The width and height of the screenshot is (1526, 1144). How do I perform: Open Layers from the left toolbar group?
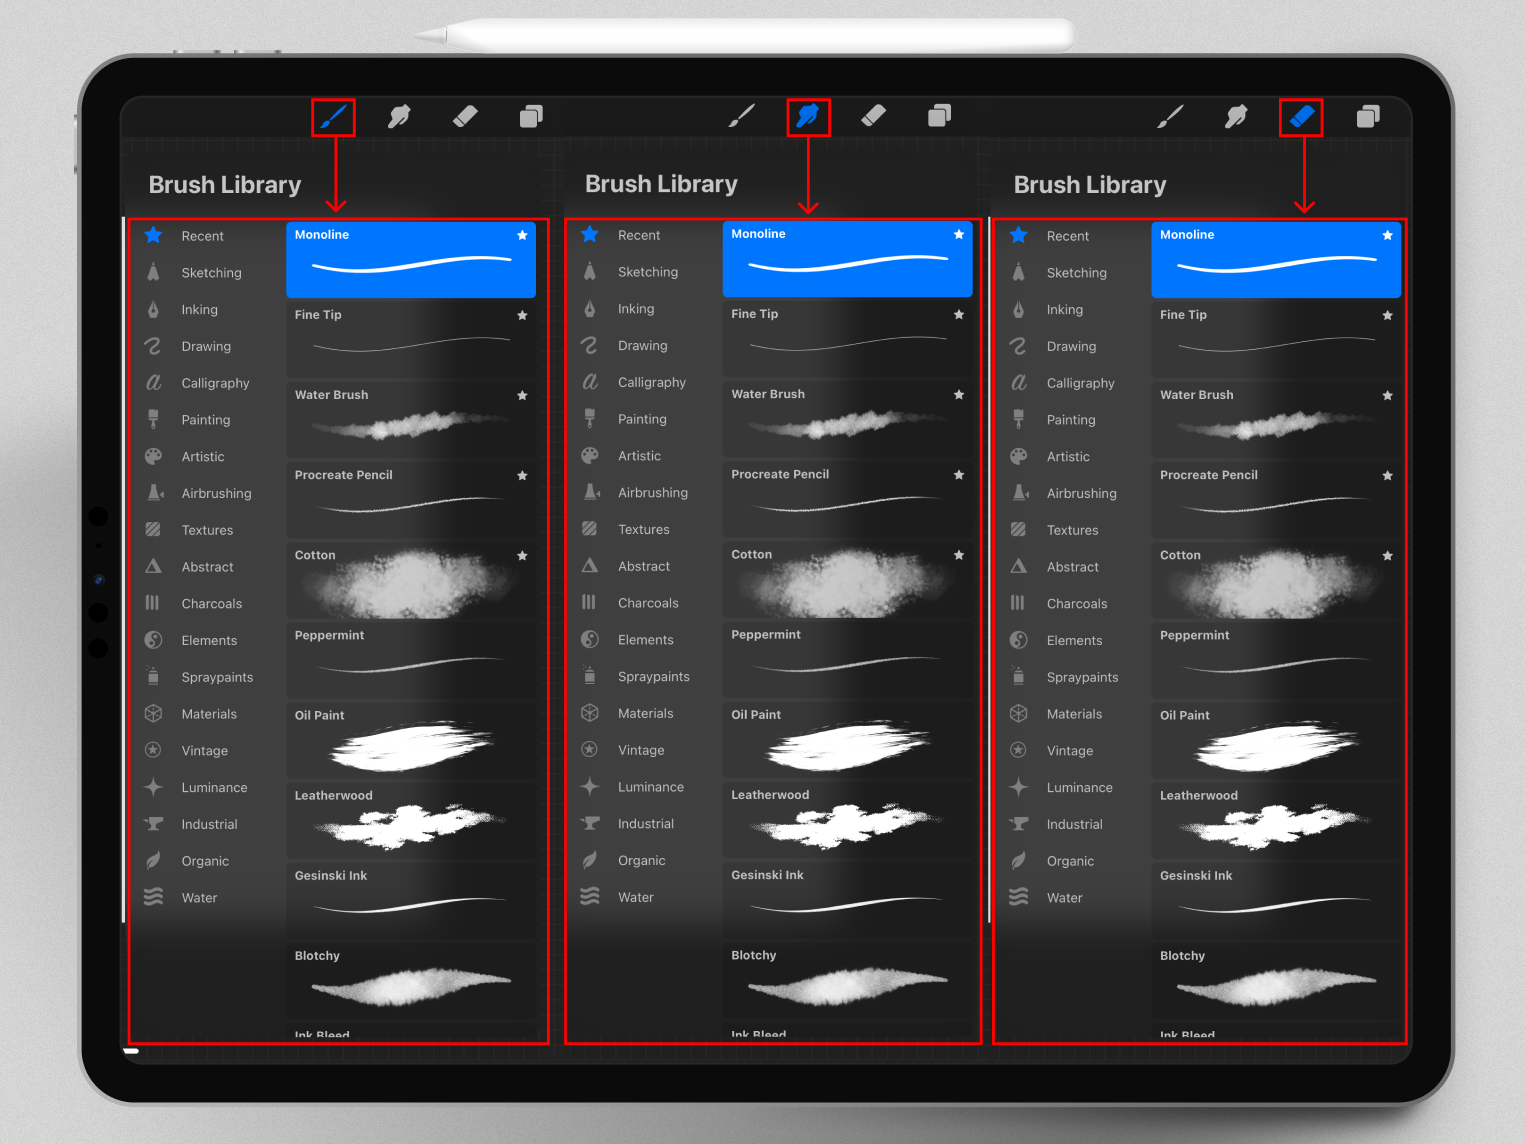(x=531, y=117)
